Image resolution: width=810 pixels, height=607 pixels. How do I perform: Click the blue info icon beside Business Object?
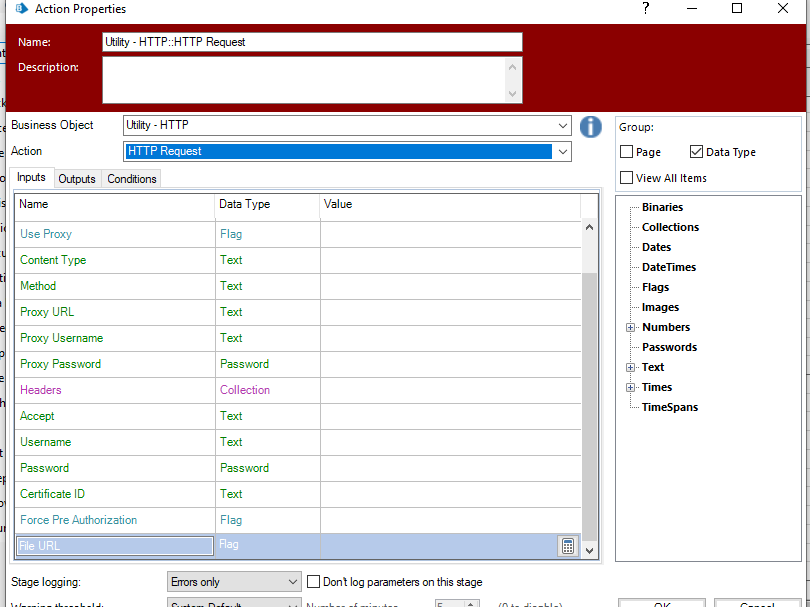point(591,127)
